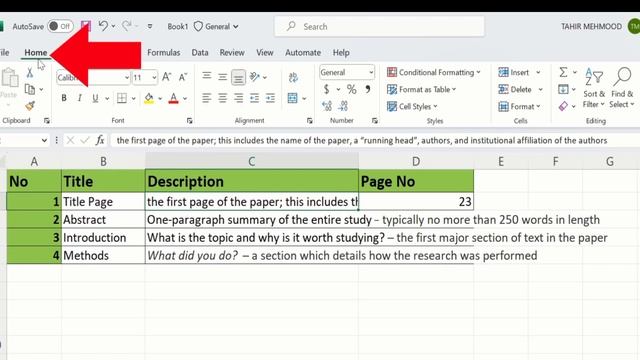
Task: Open the Format cells menu
Action: [519, 107]
